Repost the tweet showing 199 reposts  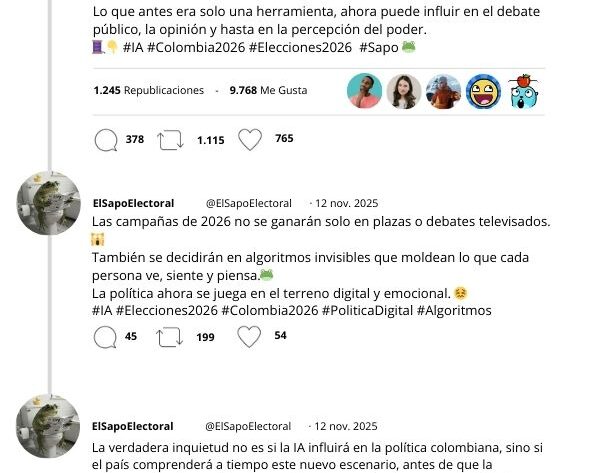click(170, 337)
